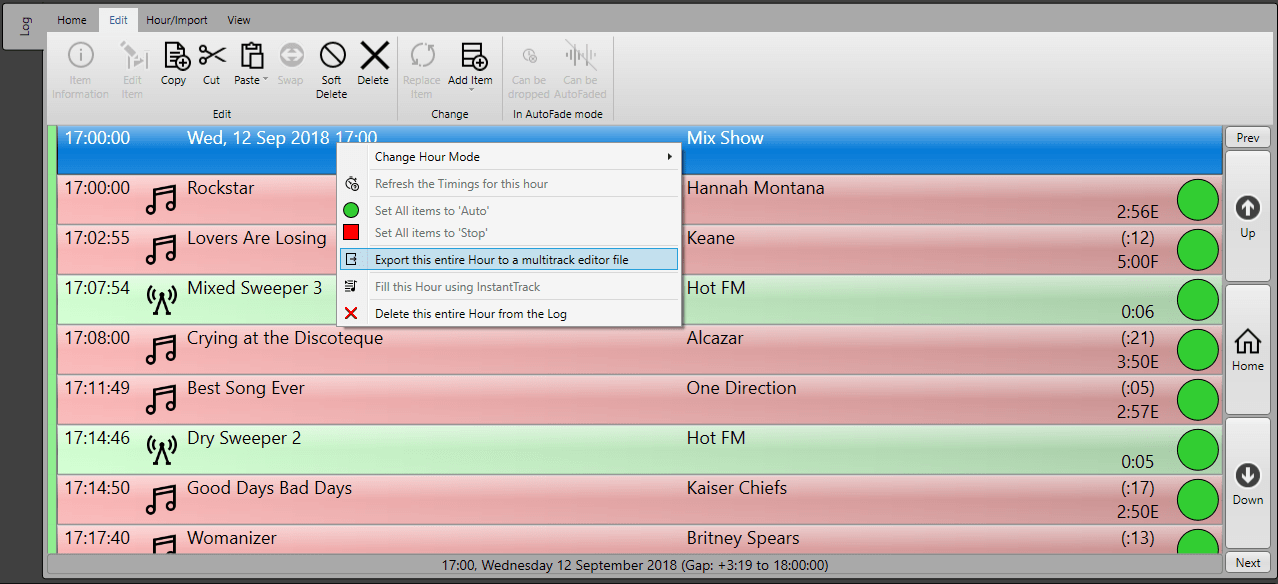The width and height of the screenshot is (1278, 584).
Task: Click the music note icon beside Rockstar
Action: click(160, 199)
